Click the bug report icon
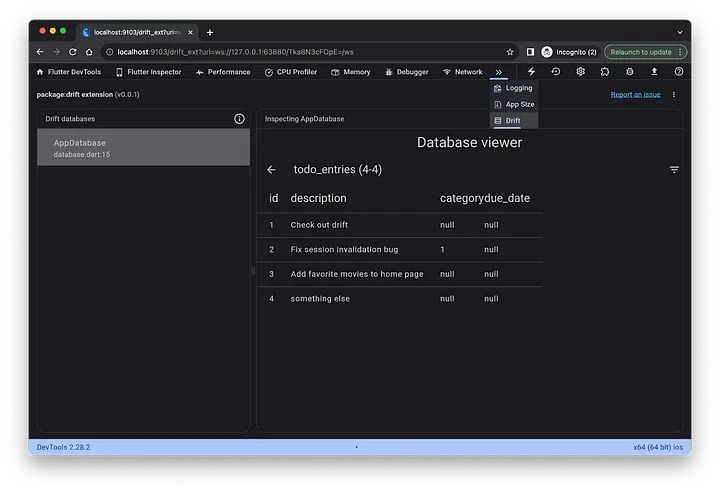The width and height of the screenshot is (720, 493). coord(630,72)
